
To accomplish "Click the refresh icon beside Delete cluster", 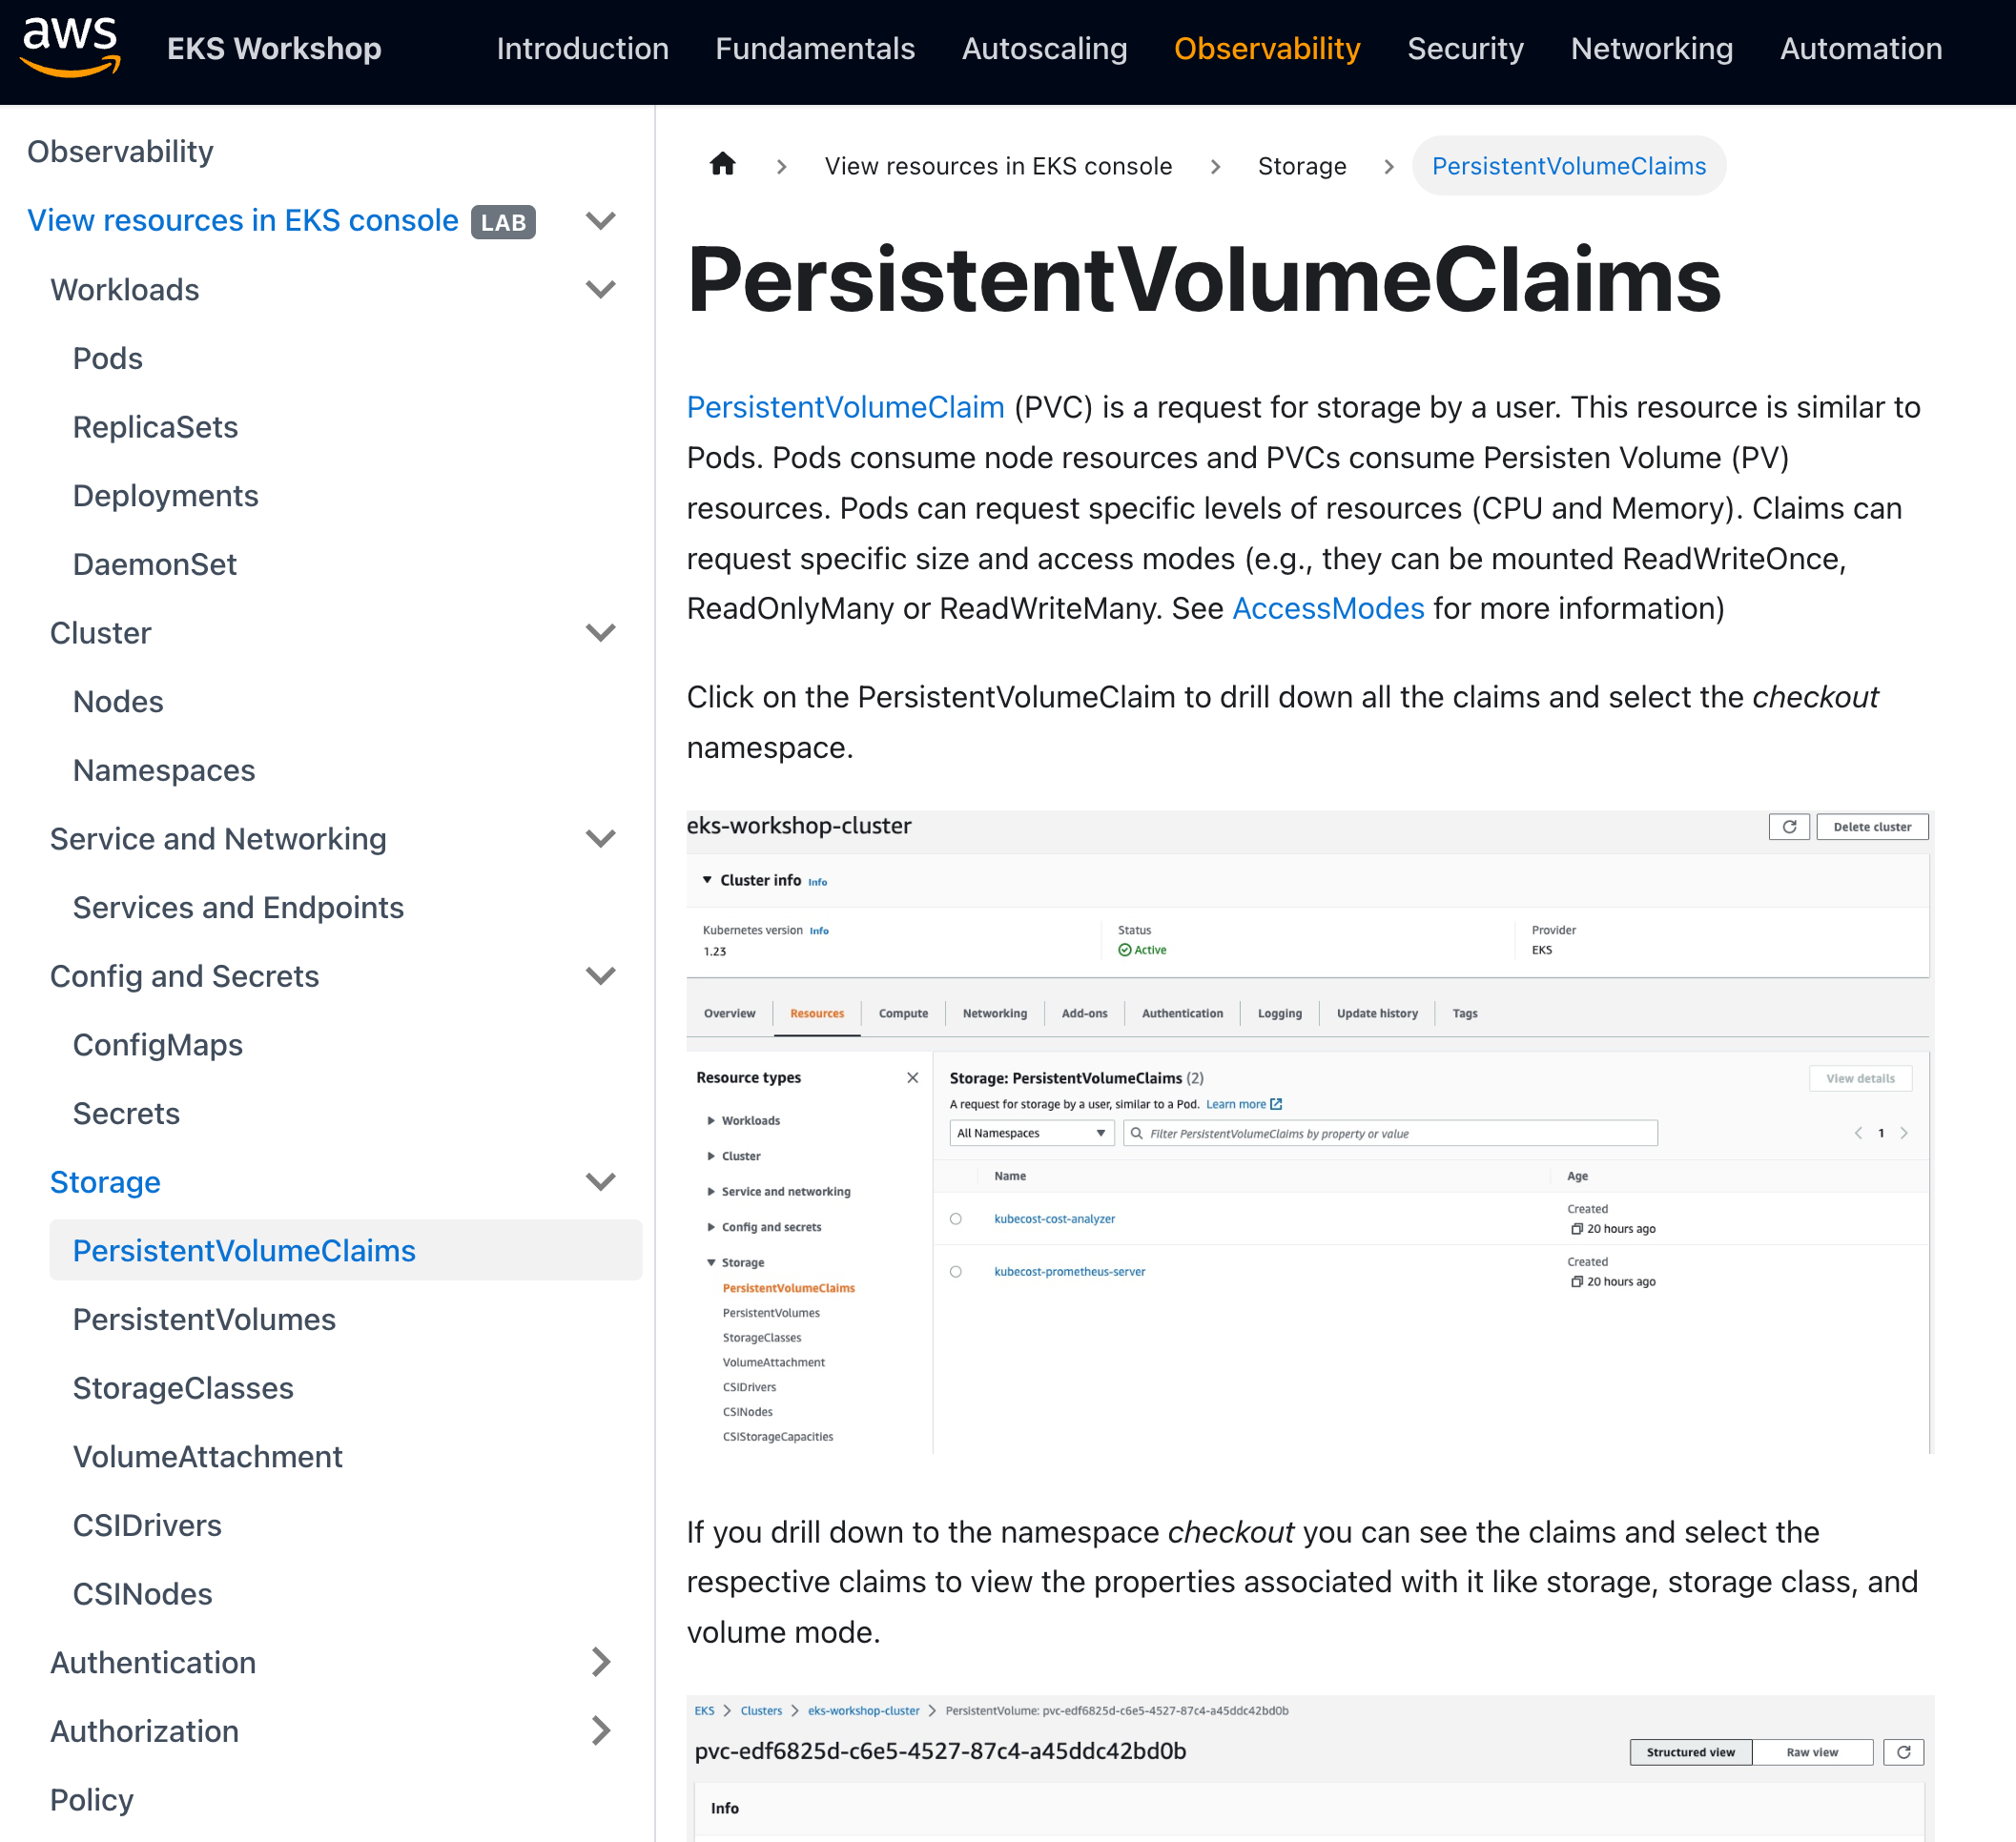I will coord(1788,827).
